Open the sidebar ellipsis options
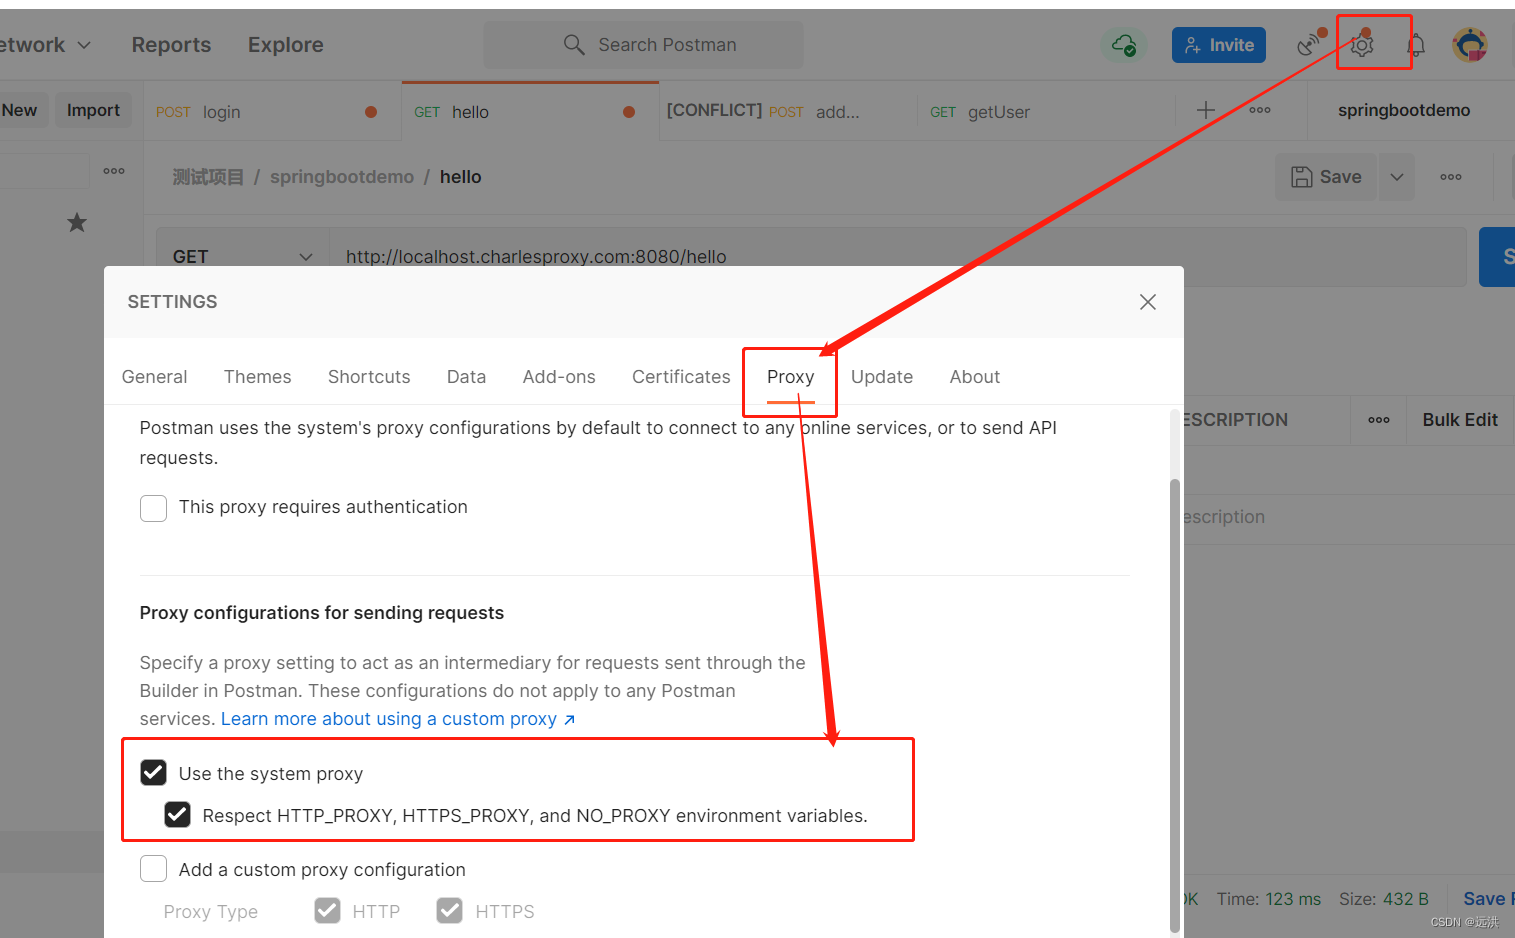Screen dimensions: 1515x938 [114, 171]
